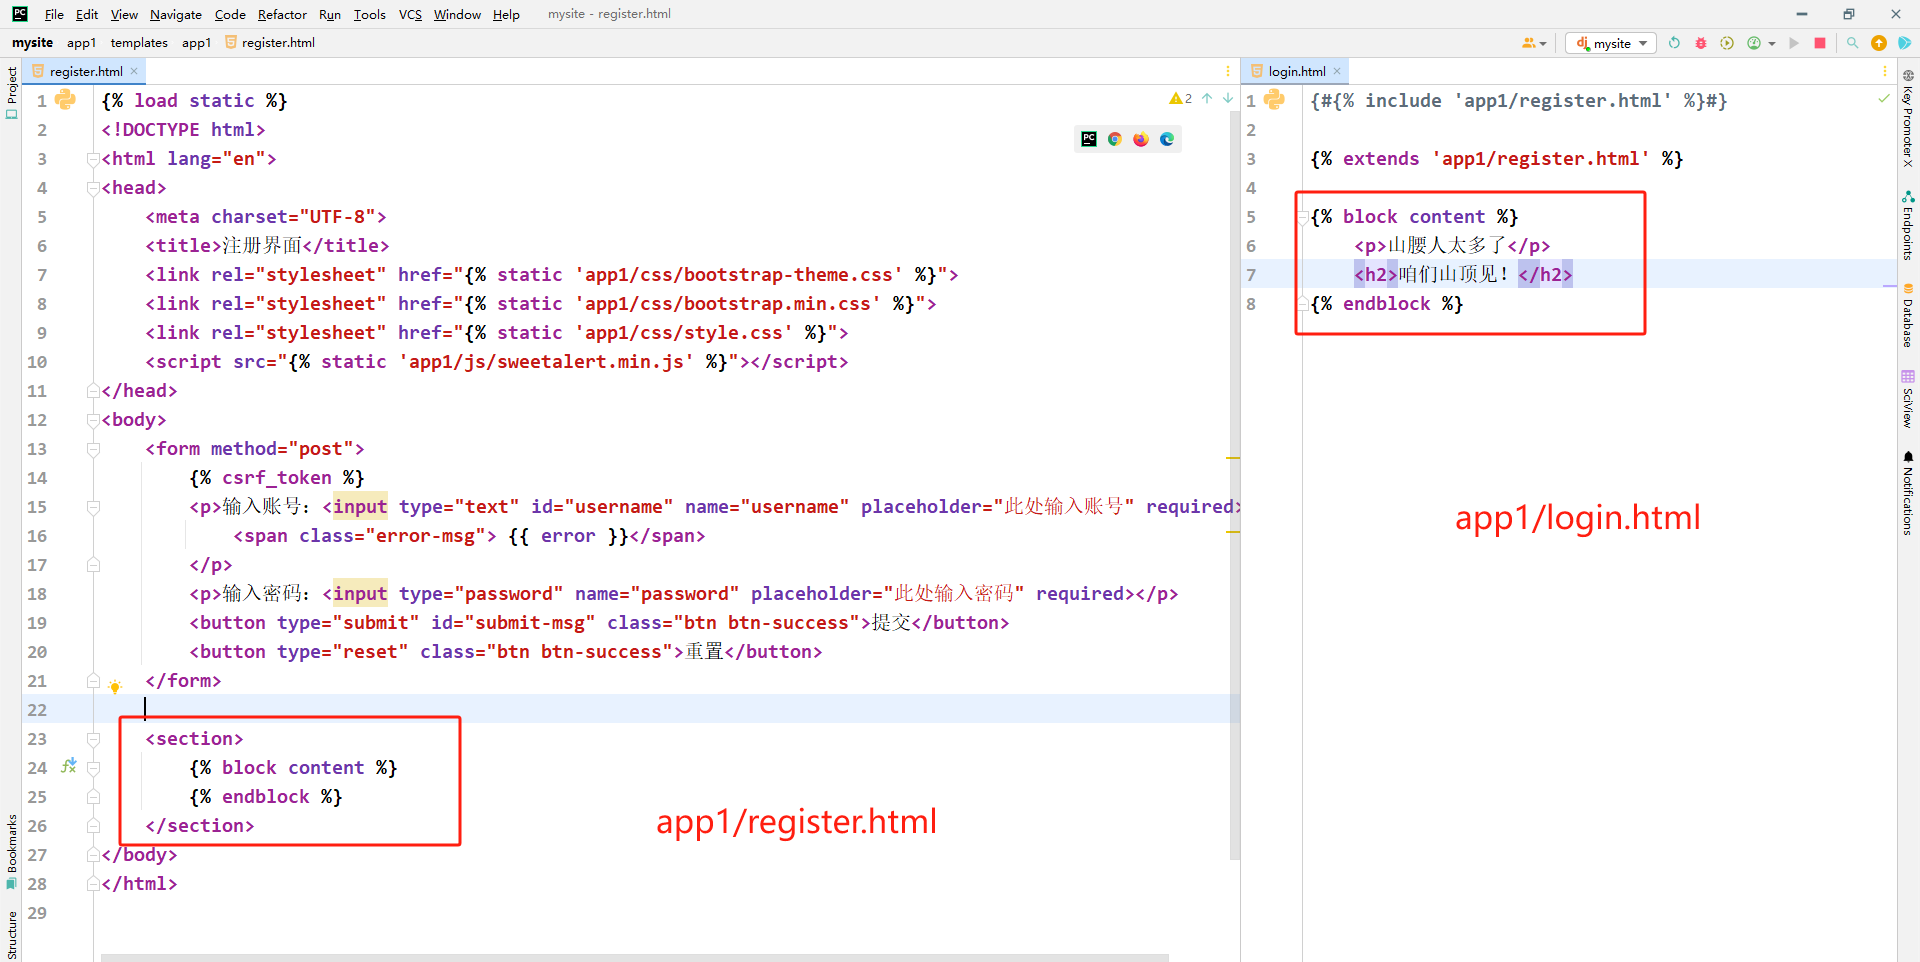Click register.html in the breadcrumb bar

[x=270, y=43]
